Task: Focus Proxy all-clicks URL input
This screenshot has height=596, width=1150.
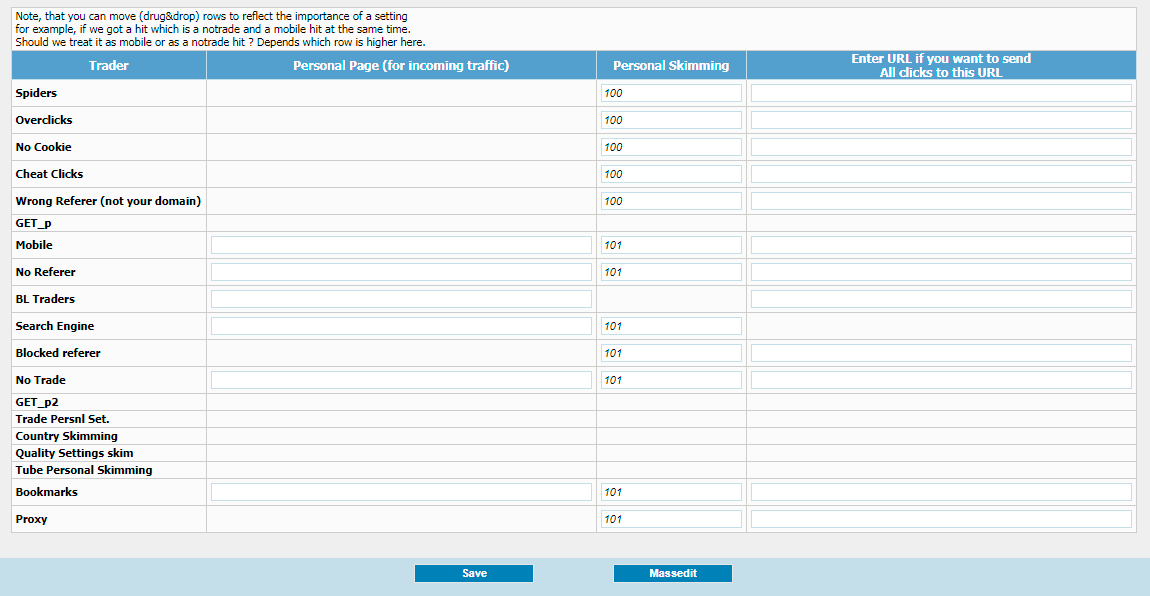Action: [941, 520]
